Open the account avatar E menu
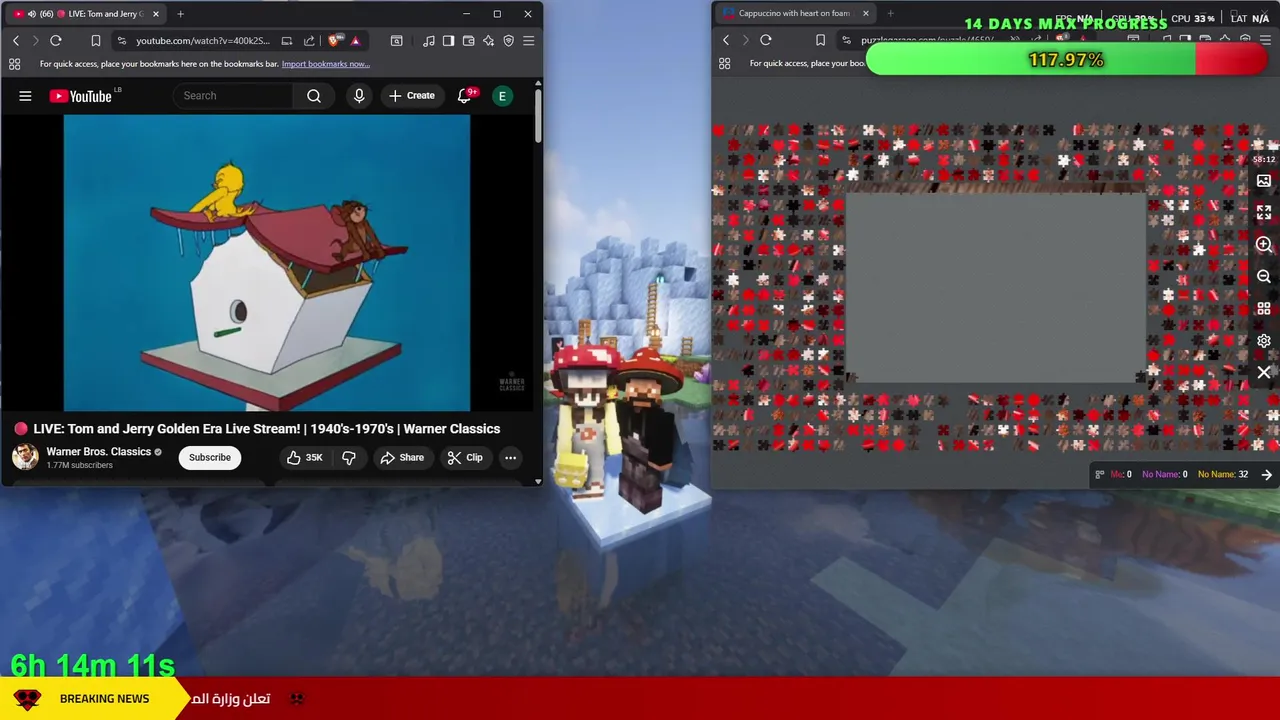The width and height of the screenshot is (1280, 720). click(x=502, y=96)
